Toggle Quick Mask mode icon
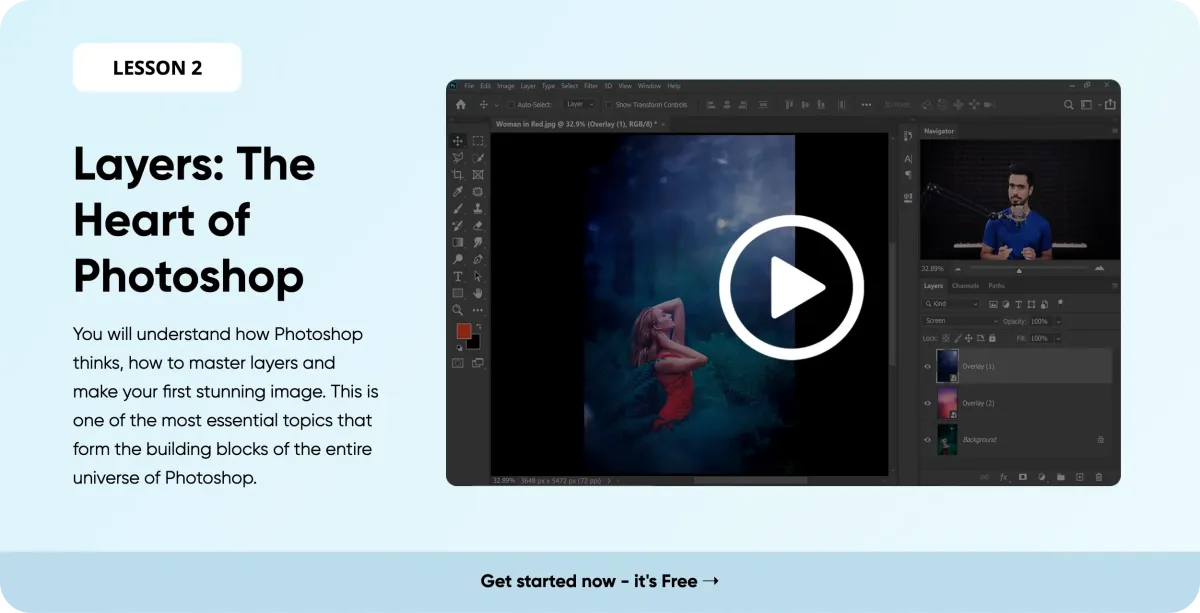 pos(458,363)
